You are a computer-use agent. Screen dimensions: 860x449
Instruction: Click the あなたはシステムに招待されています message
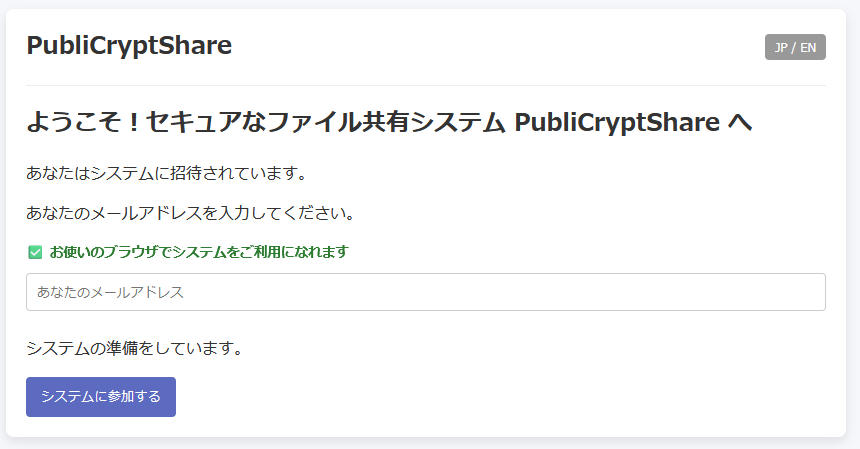[166, 173]
